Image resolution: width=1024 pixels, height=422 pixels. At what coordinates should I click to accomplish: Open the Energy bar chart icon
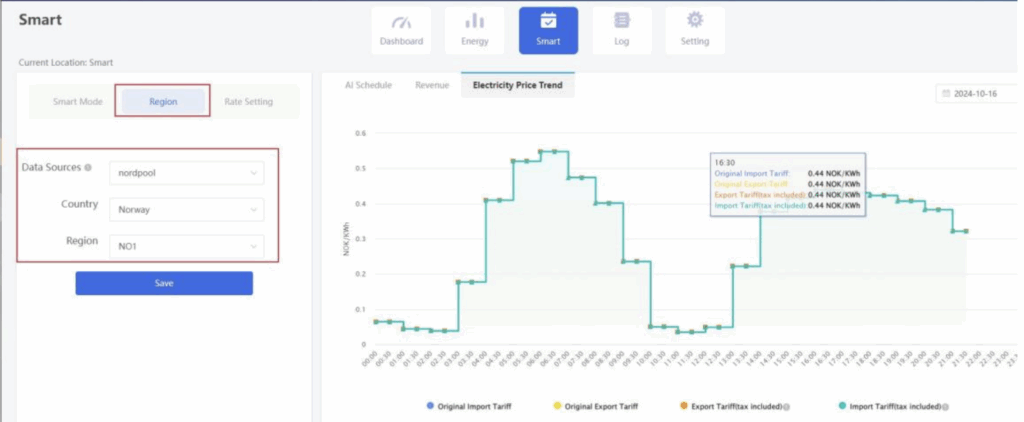click(475, 22)
